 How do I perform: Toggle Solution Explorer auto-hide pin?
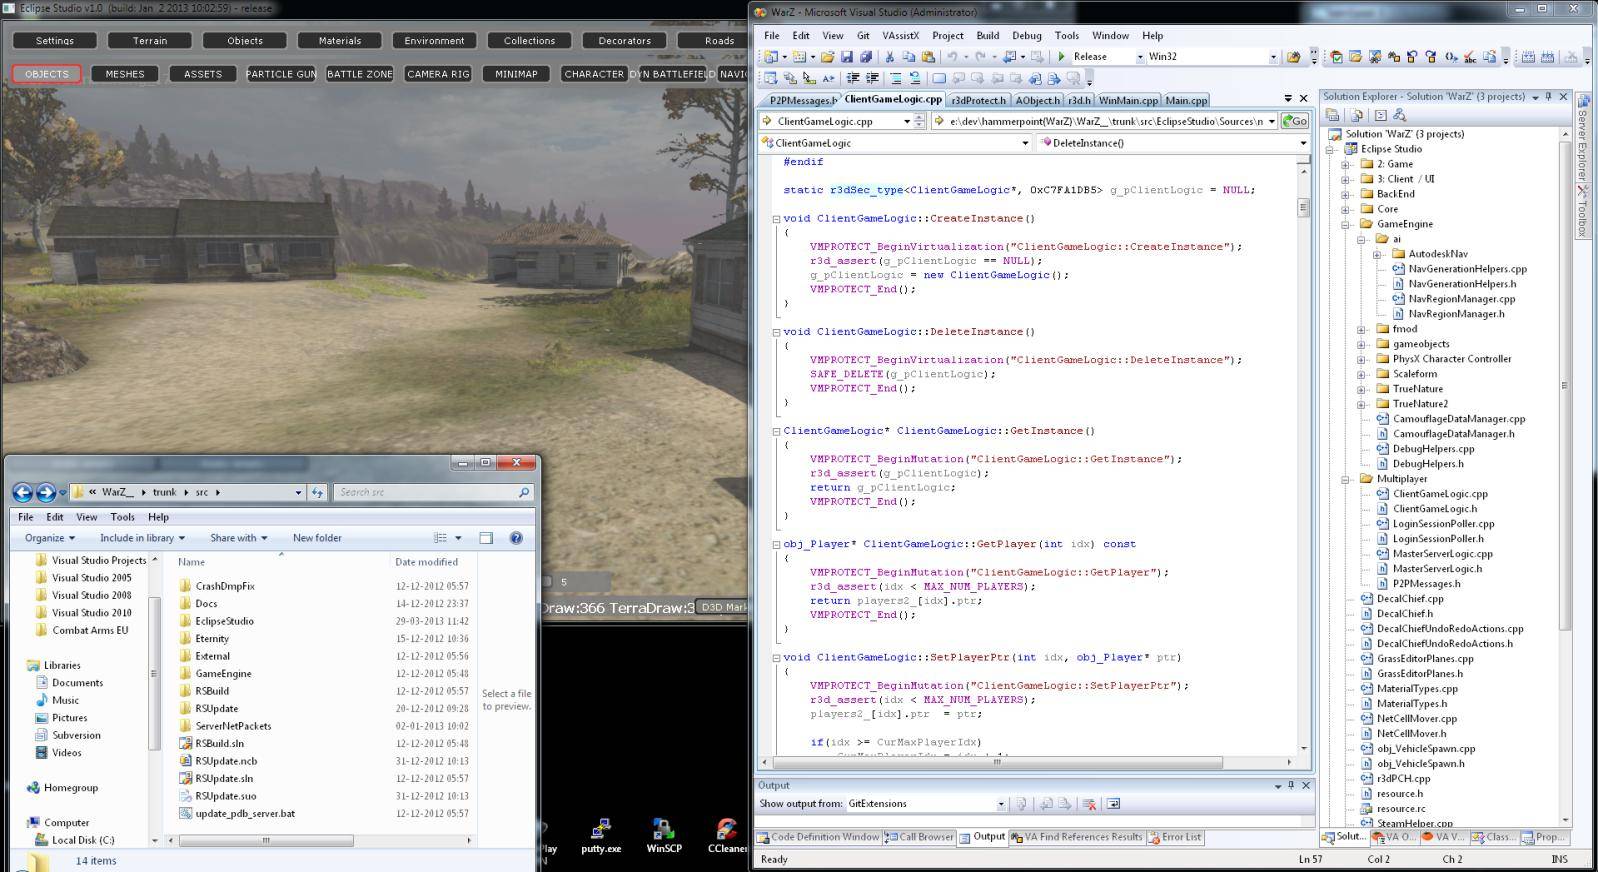tap(1548, 97)
